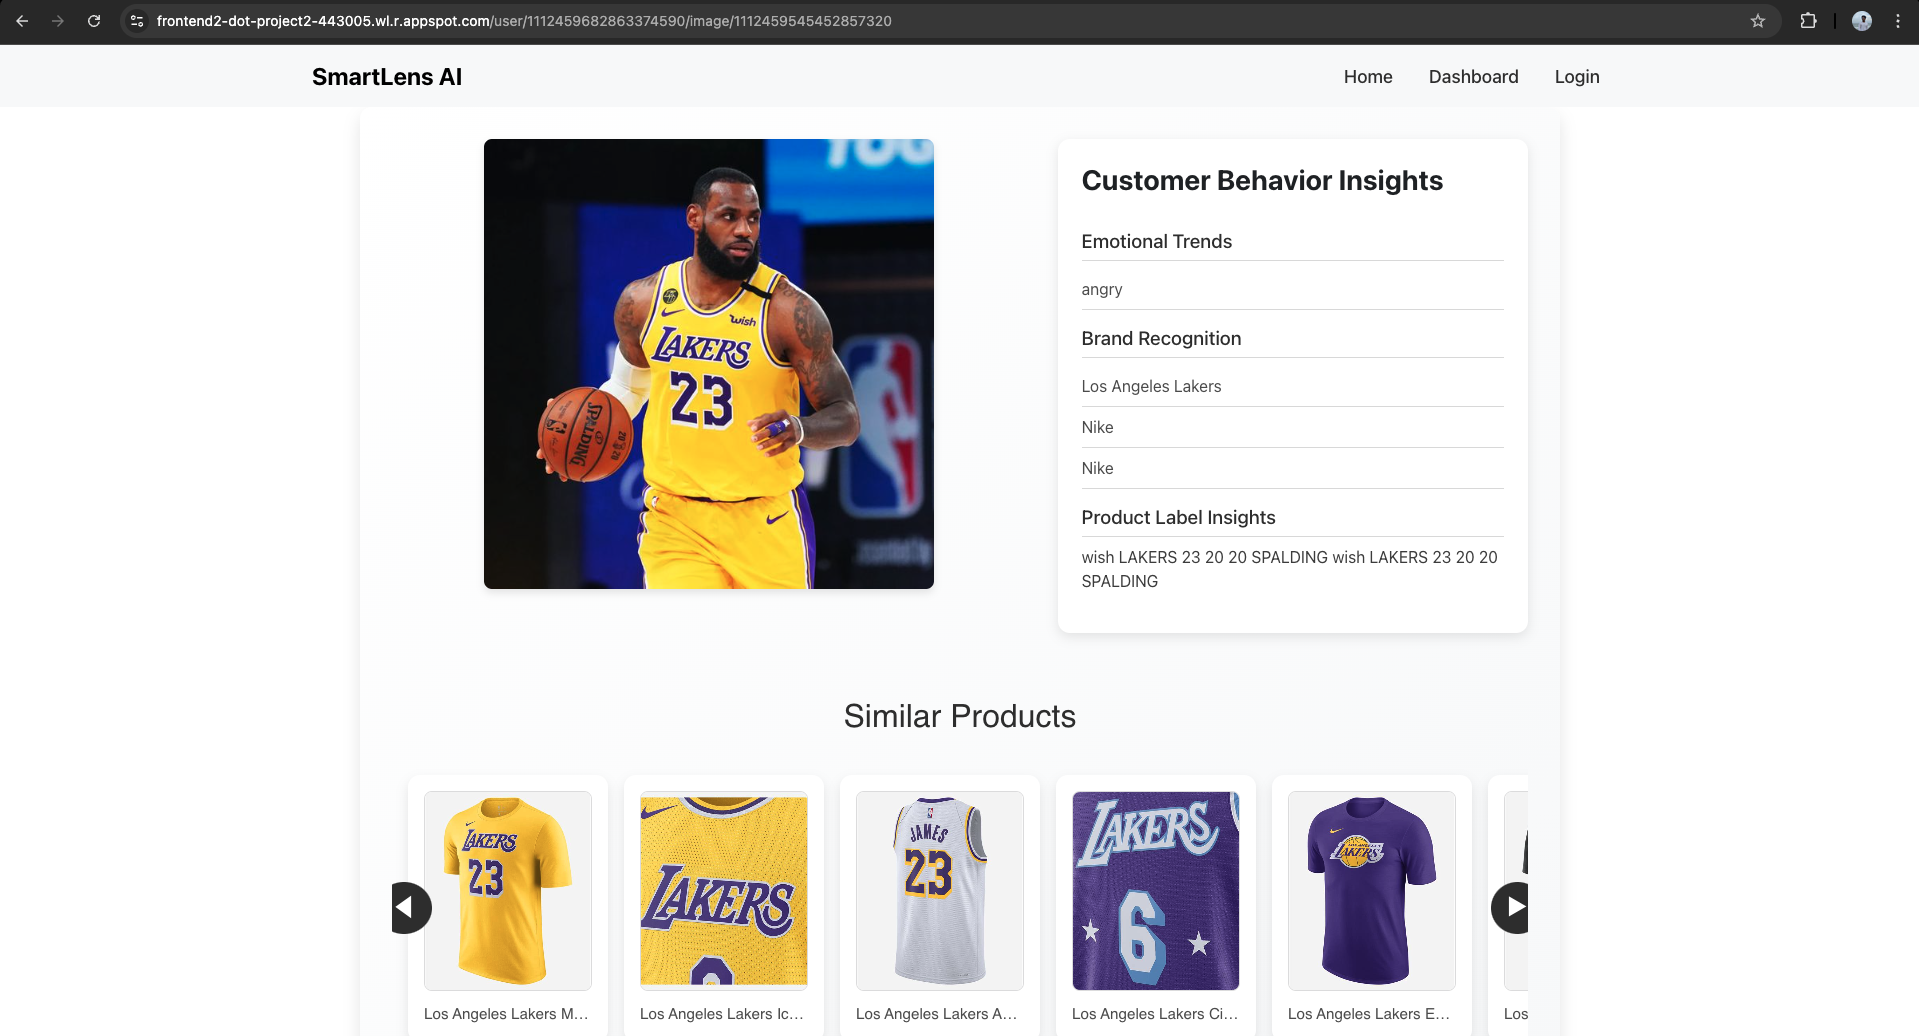The height and width of the screenshot is (1036, 1919).
Task: Open the Chrome profile avatar
Action: click(1862, 21)
